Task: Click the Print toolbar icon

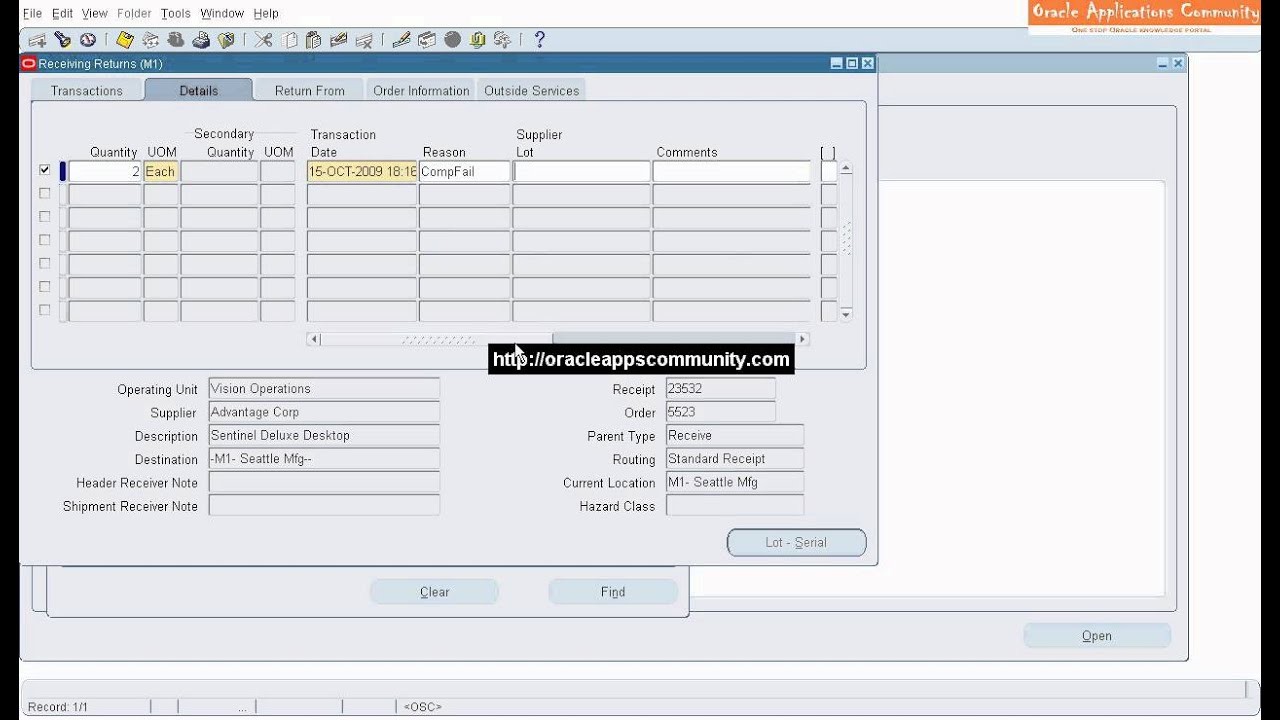Action: pyautogui.click(x=201, y=40)
